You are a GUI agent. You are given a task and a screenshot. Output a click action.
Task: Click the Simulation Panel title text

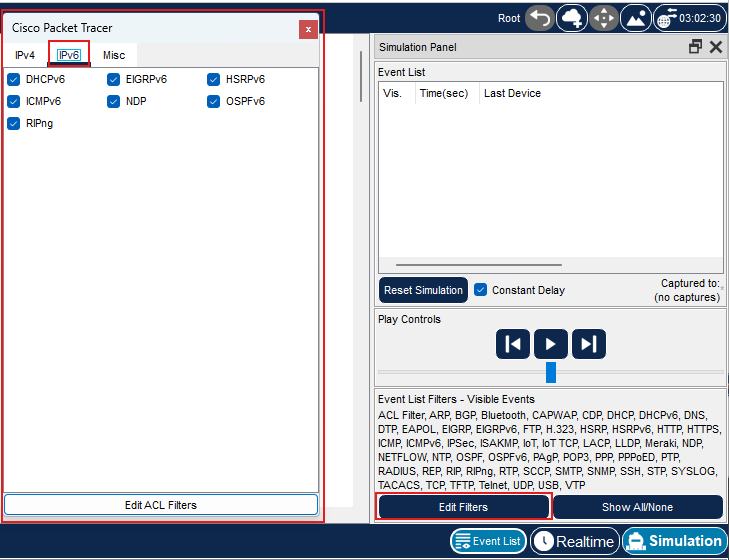tap(418, 47)
